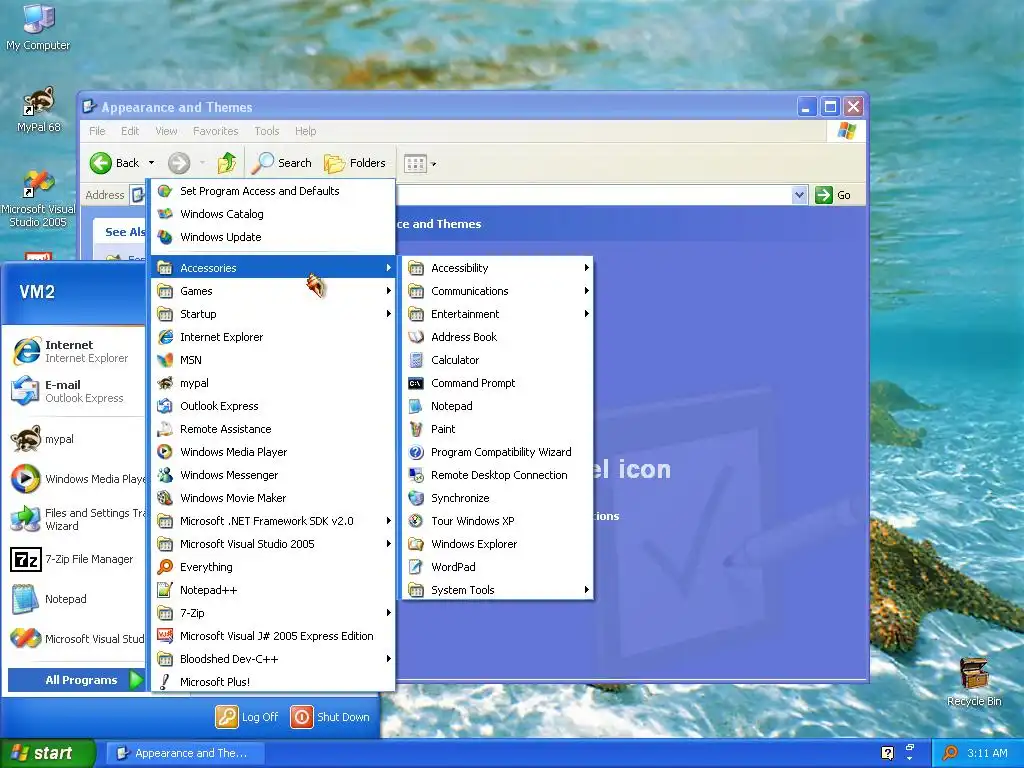Expand the Entertainment submenu
Image resolution: width=1024 pixels, height=768 pixels.
click(x=497, y=313)
